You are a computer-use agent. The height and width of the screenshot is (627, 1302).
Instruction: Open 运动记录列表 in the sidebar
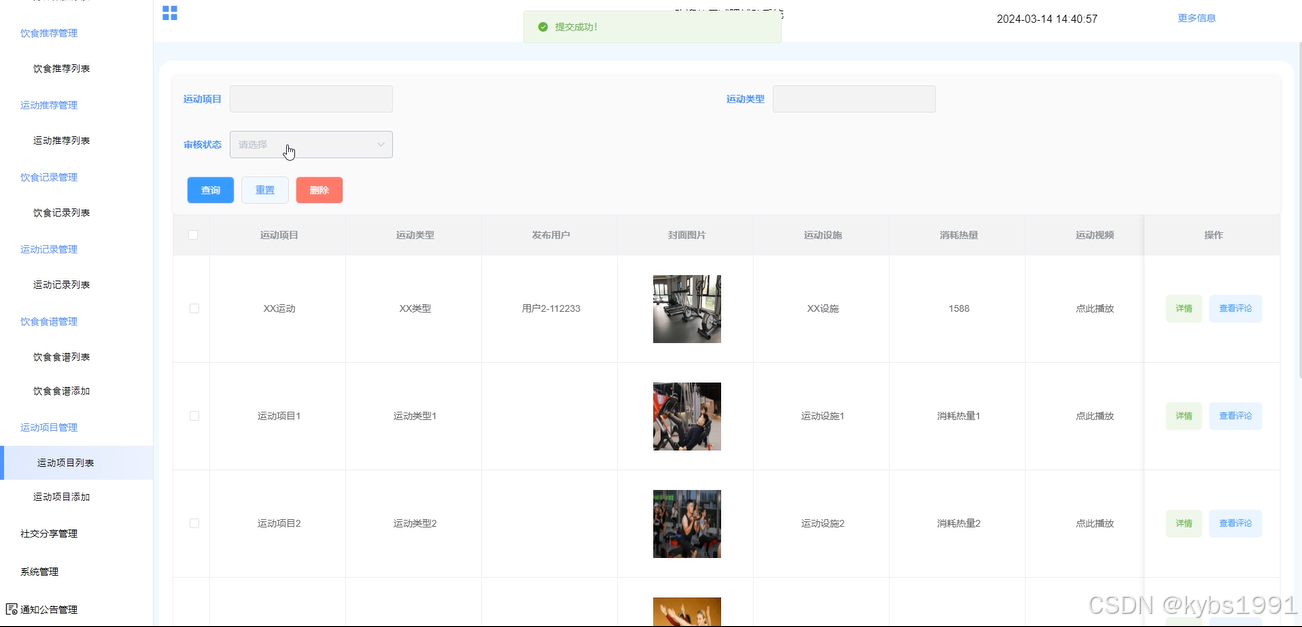[62, 285]
